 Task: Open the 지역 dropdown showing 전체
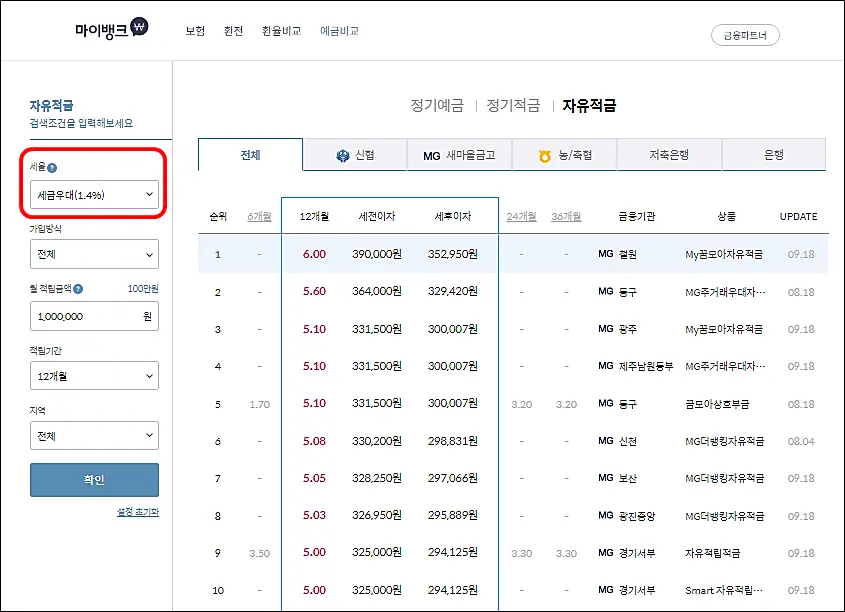pyautogui.click(x=94, y=435)
